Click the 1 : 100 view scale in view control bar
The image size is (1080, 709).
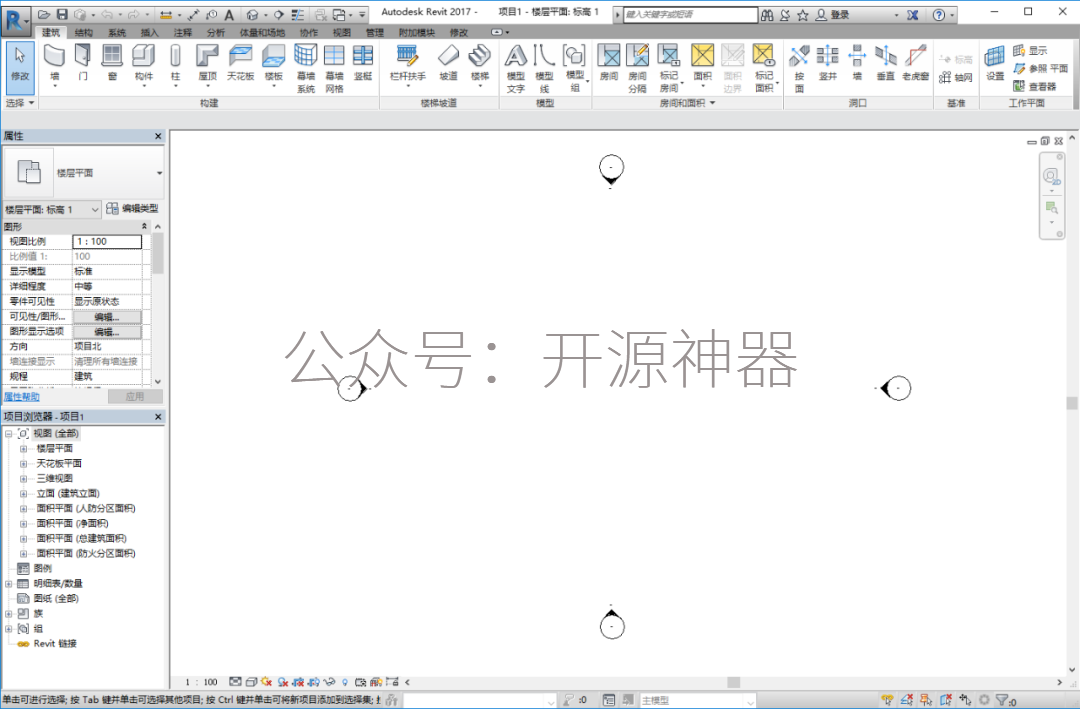pyautogui.click(x=201, y=682)
